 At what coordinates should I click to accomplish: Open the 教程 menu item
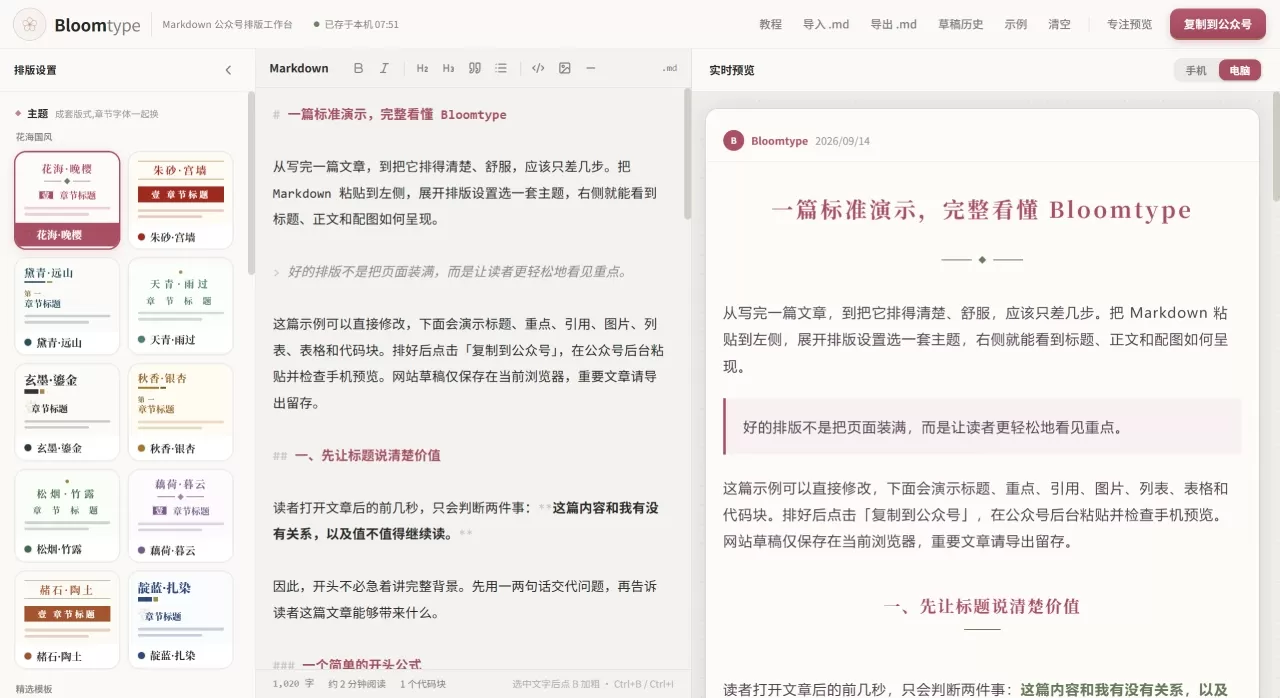[x=770, y=24]
